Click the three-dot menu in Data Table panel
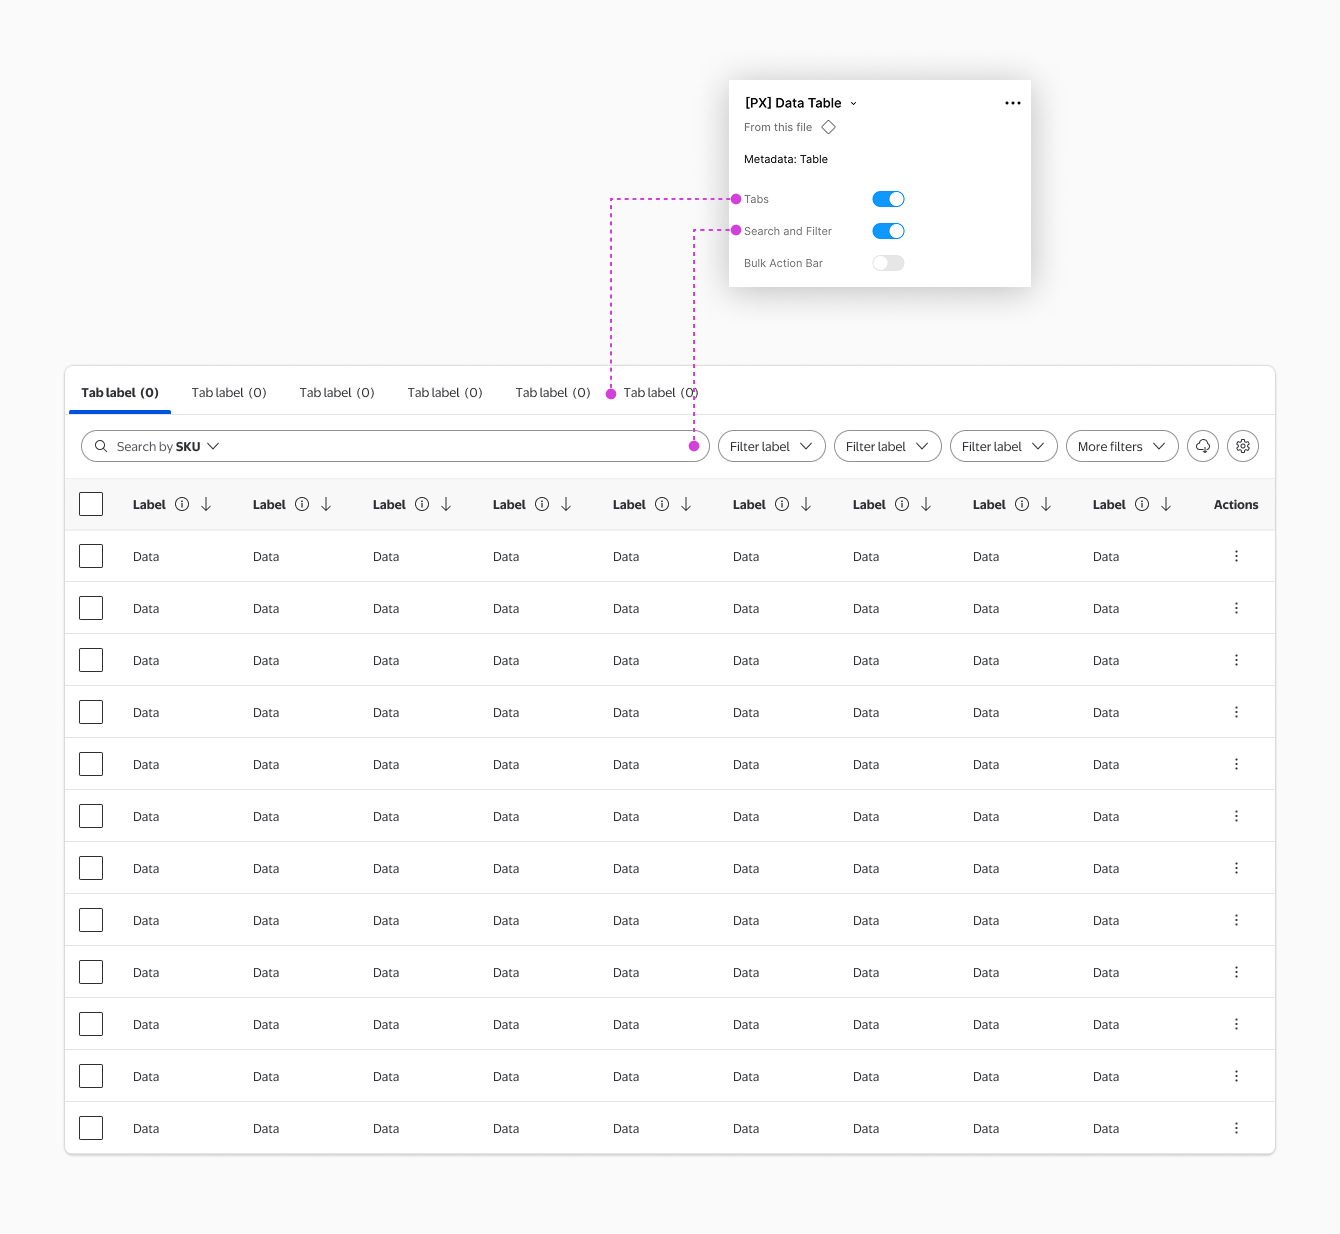The image size is (1340, 1234). [1012, 103]
